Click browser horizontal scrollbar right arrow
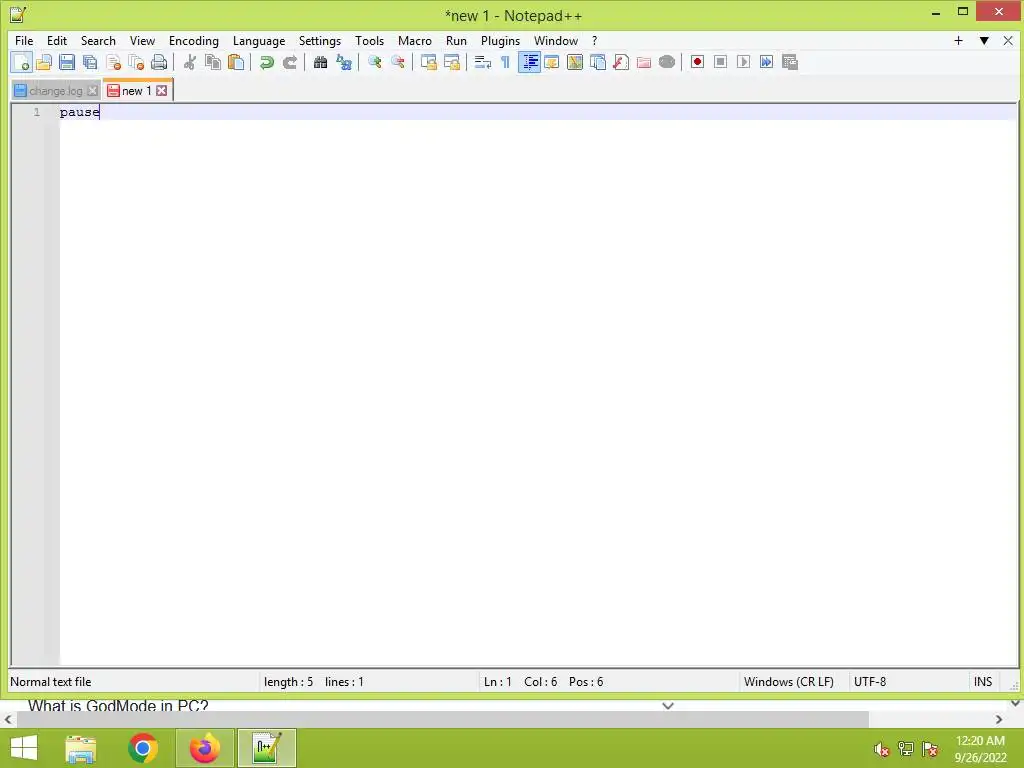The height and width of the screenshot is (768, 1024). click(999, 720)
